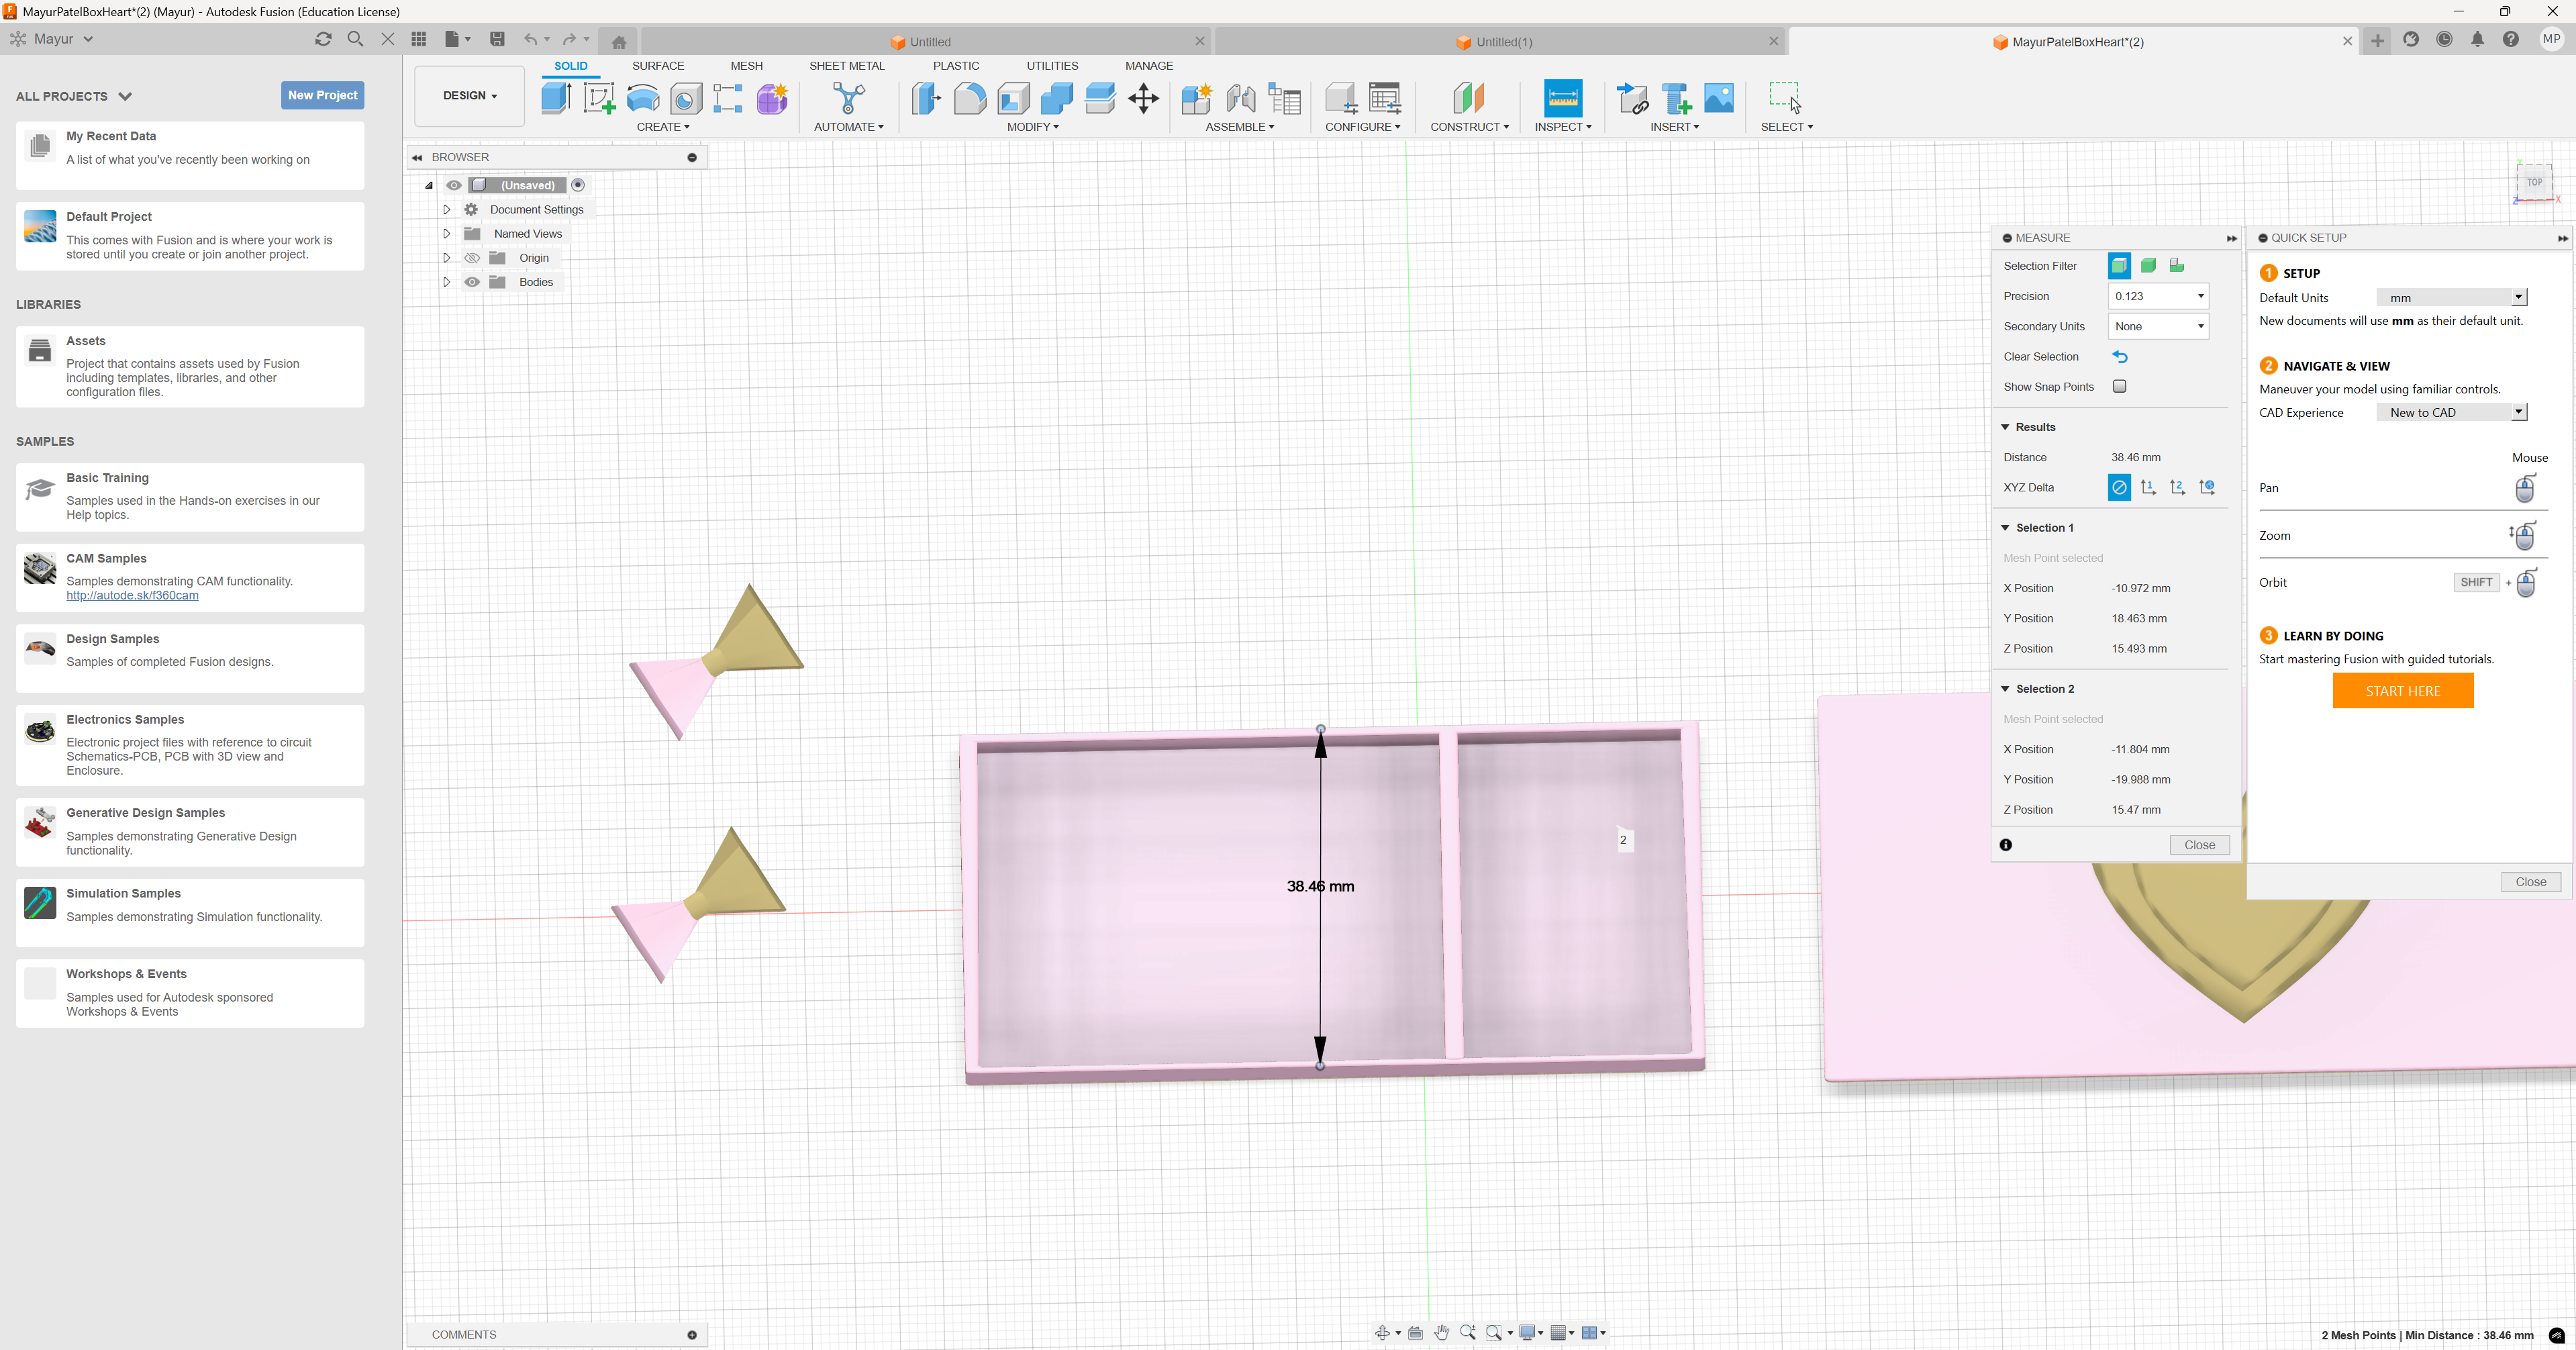Open the Extrude tool in Create
The height and width of the screenshot is (1350, 2576).
556,98
